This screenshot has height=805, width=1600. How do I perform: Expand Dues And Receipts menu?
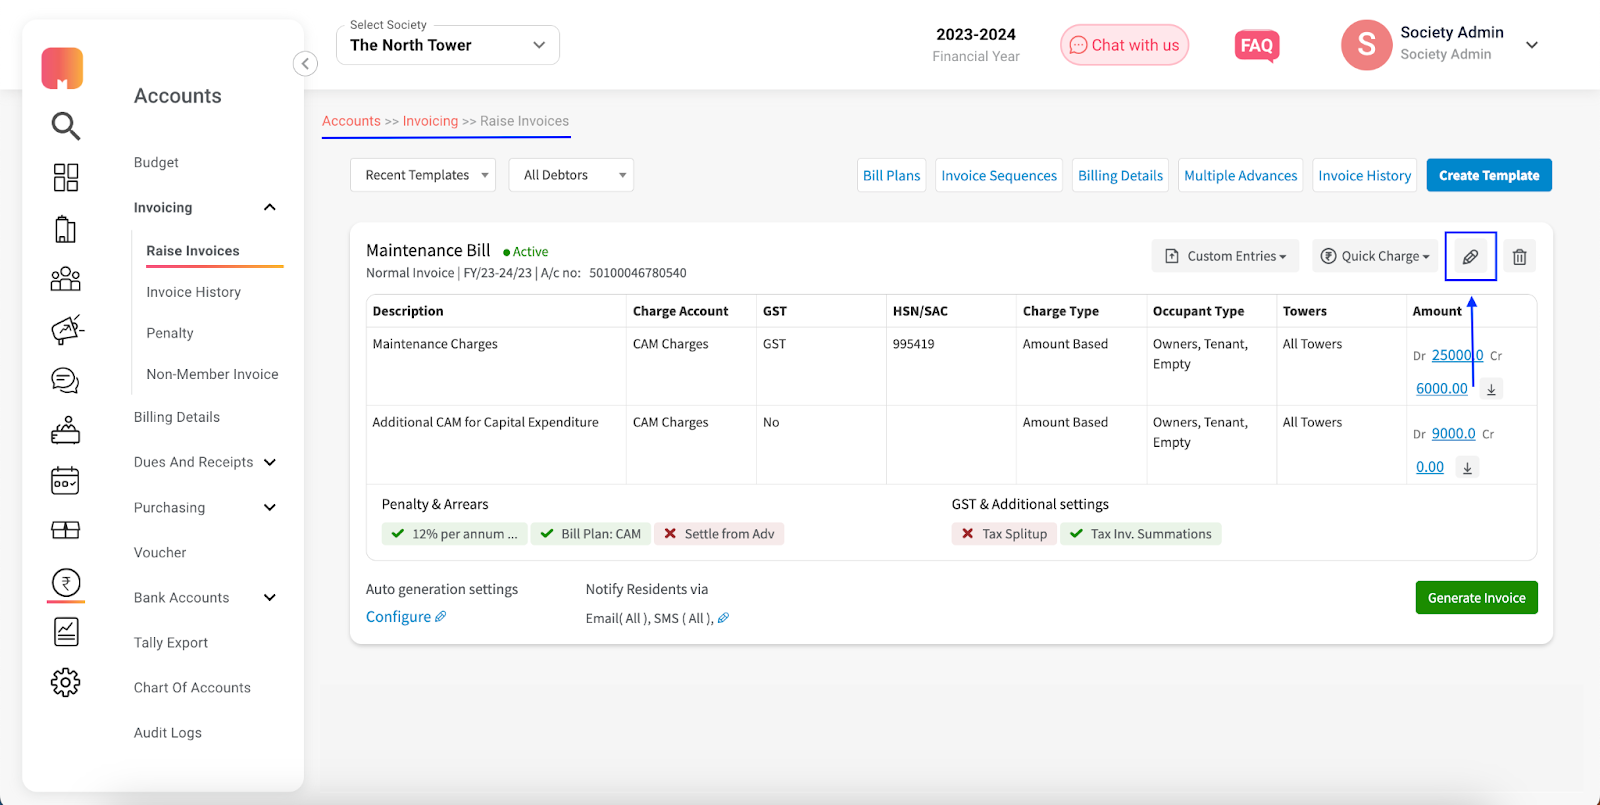coord(205,462)
